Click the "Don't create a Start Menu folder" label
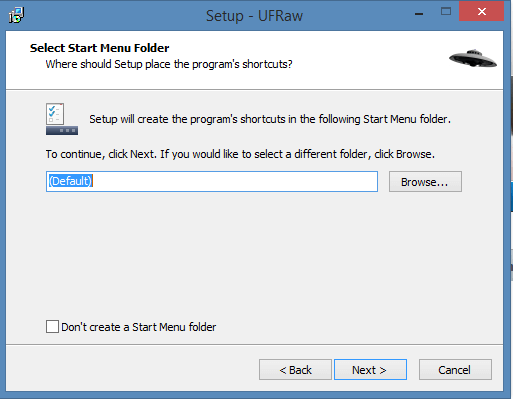This screenshot has height=399, width=513. pyautogui.click(x=139, y=327)
